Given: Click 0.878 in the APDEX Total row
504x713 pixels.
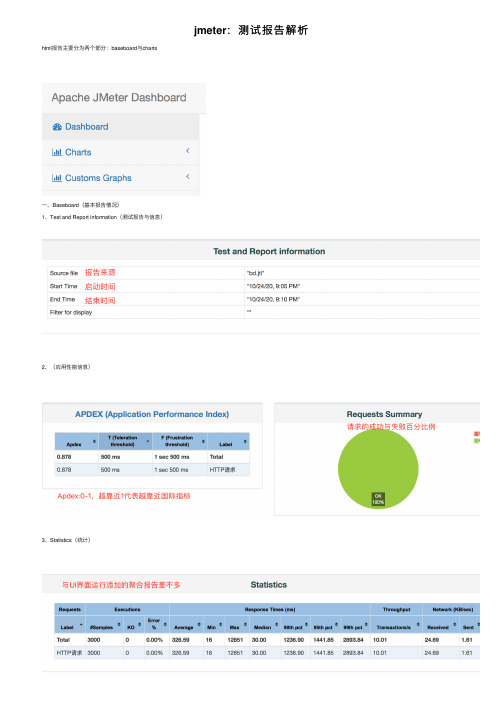Looking at the screenshot, I should coord(64,457).
